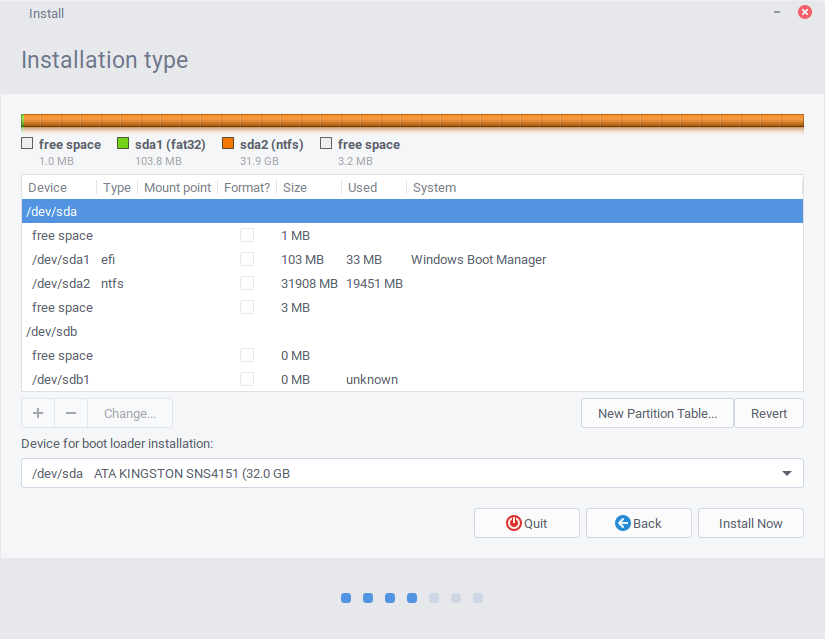Click the 1.0 MB free space legend box

click(27, 143)
